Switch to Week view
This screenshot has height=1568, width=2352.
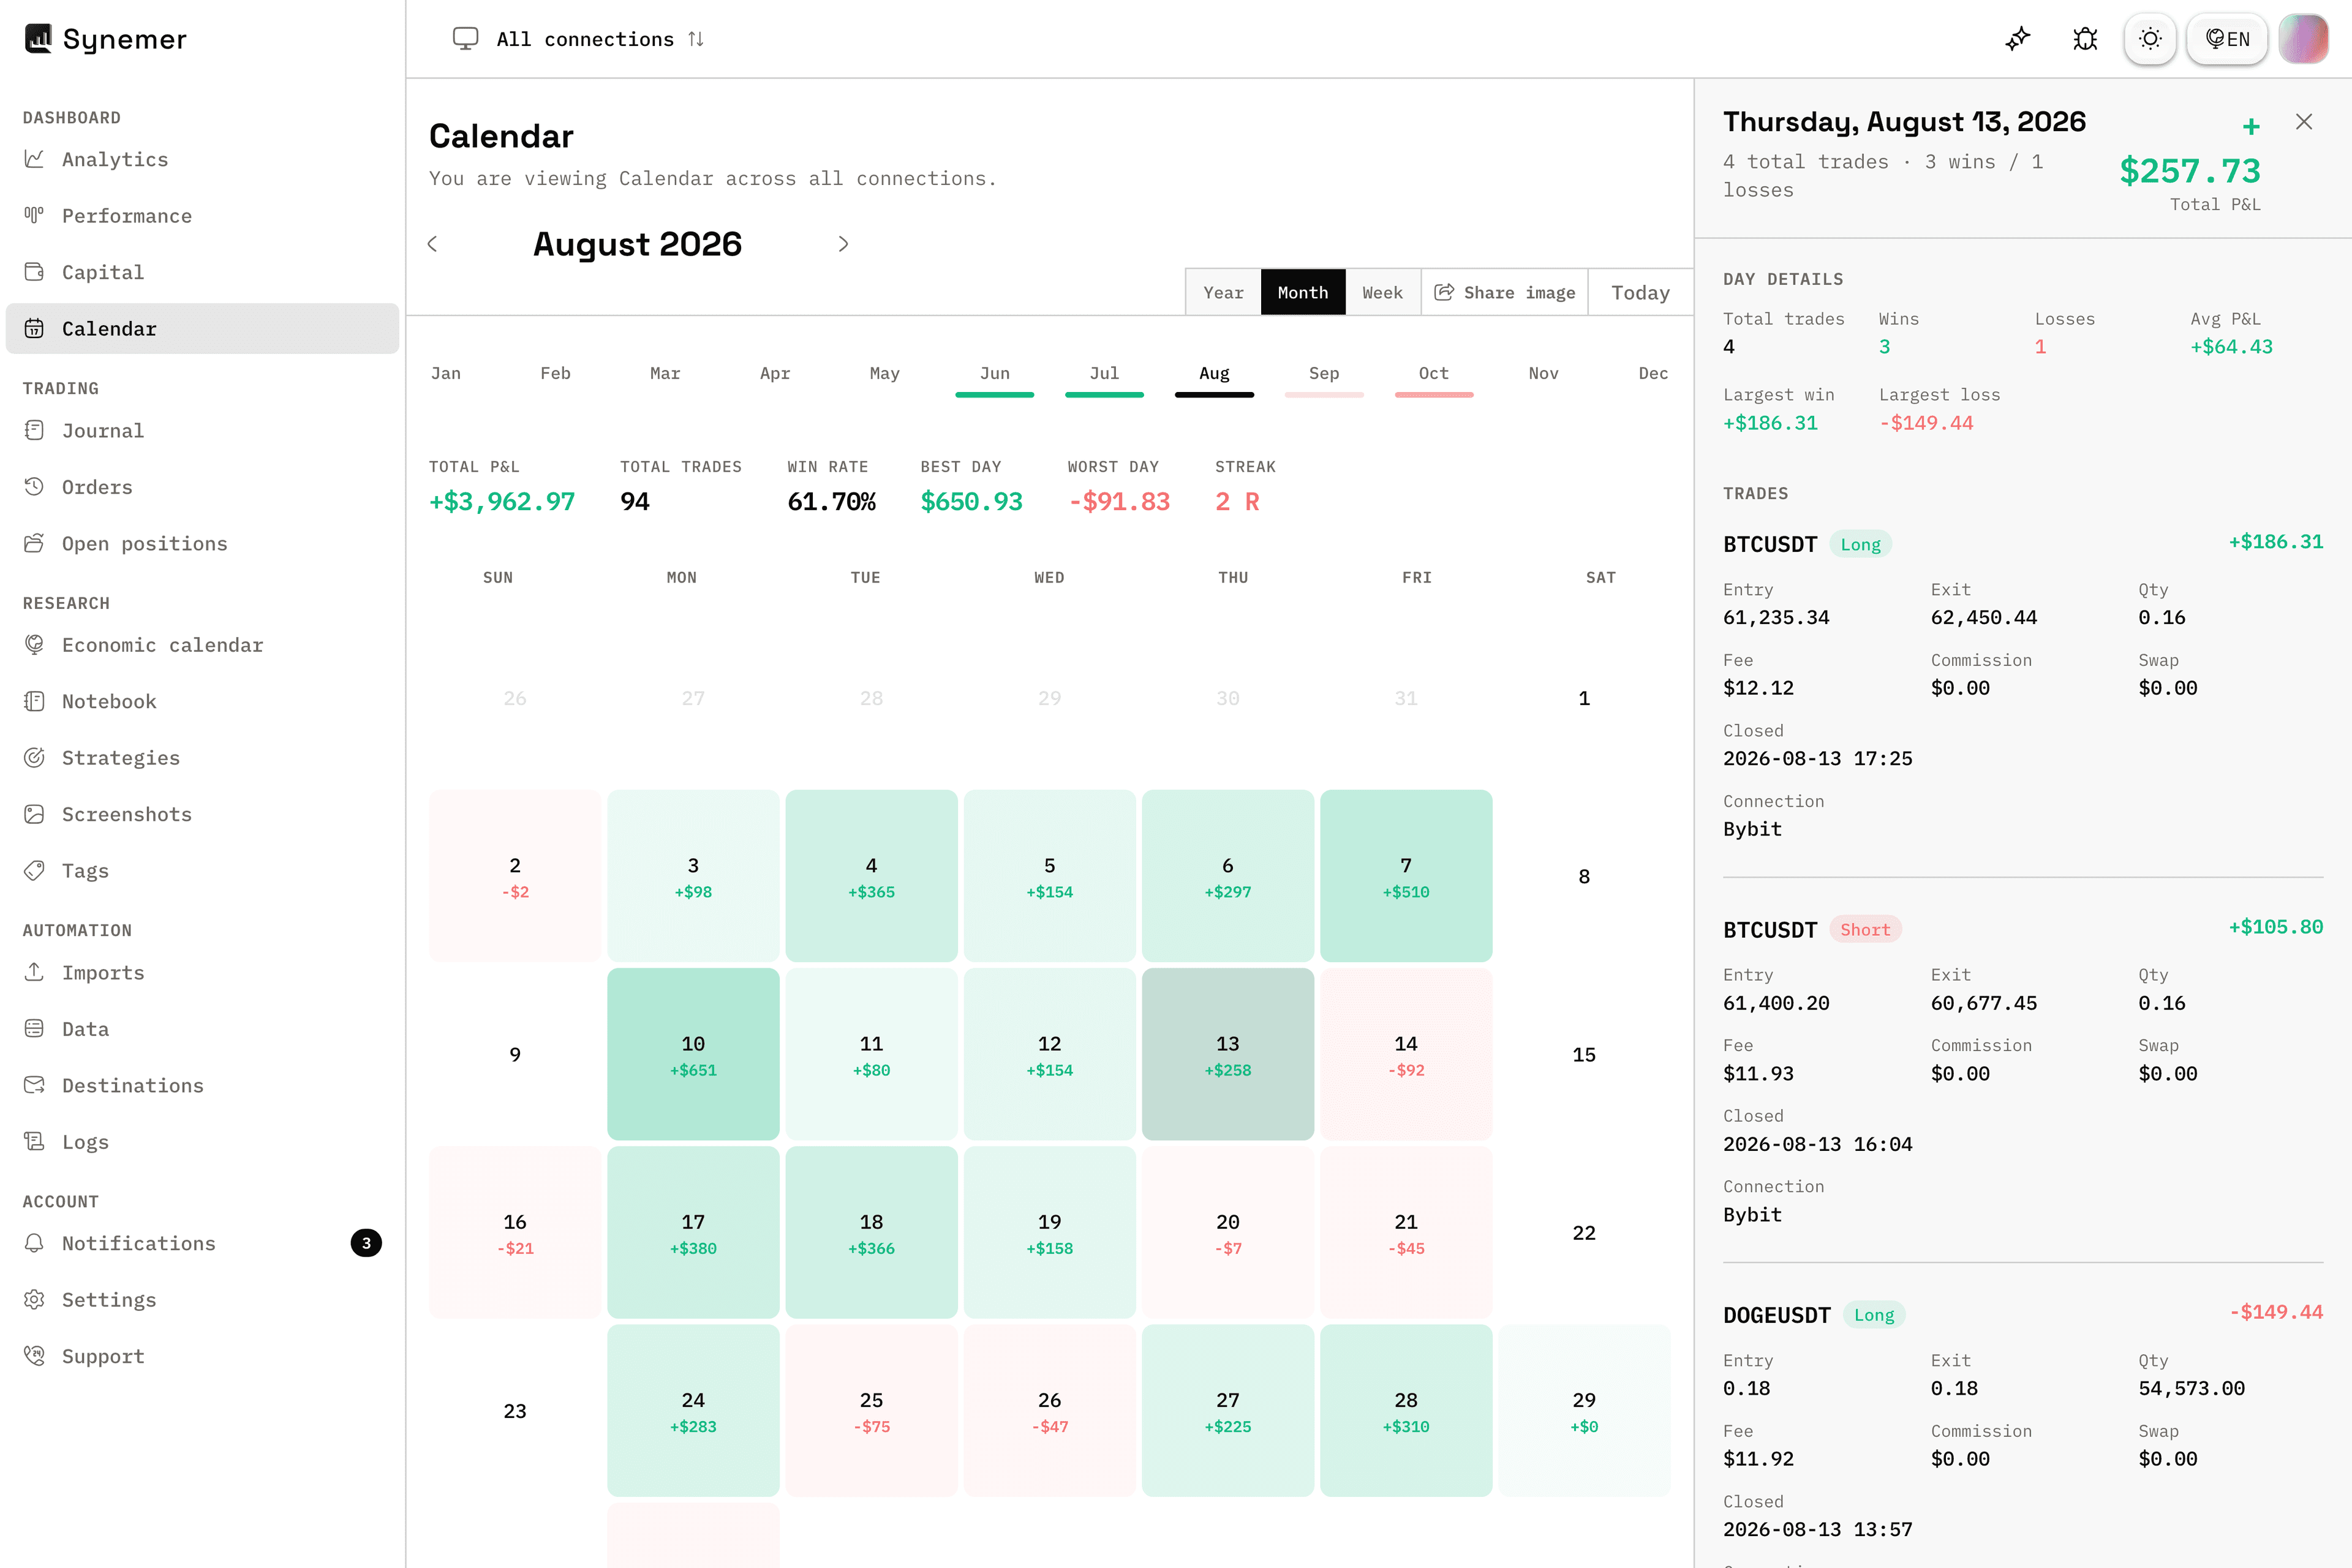coord(1382,292)
